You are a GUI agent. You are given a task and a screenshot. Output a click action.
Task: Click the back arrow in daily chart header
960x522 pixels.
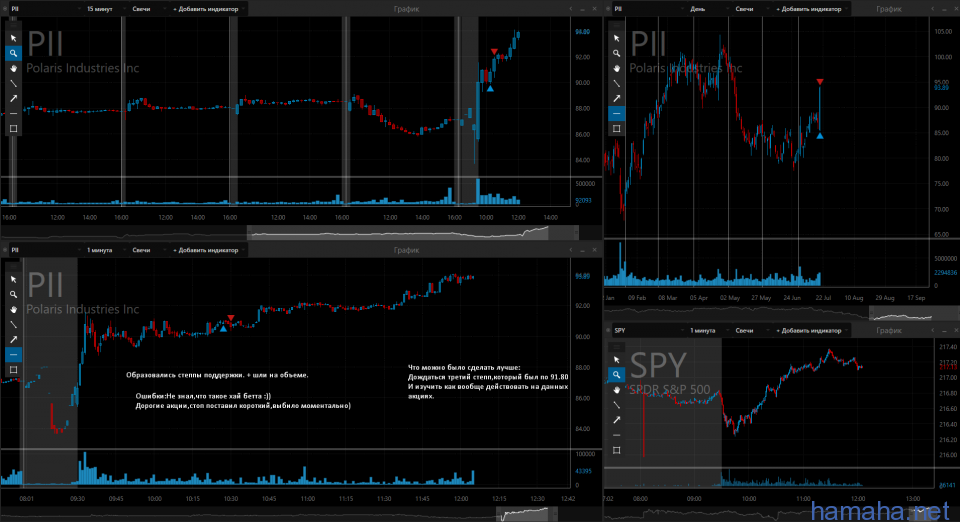click(x=932, y=9)
